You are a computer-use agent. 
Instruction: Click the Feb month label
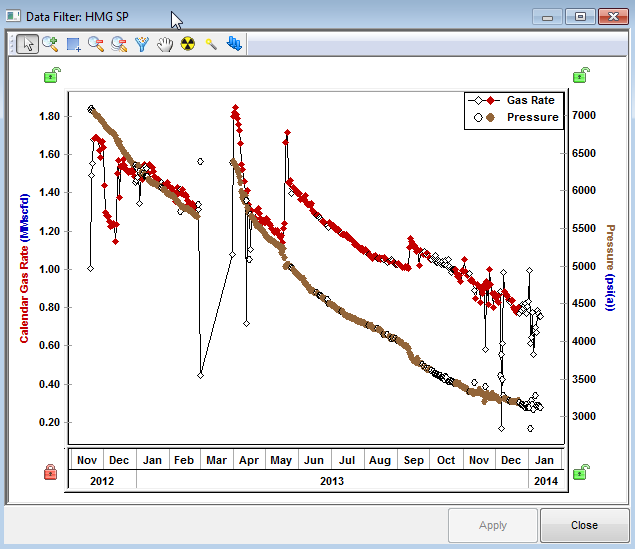click(184, 460)
